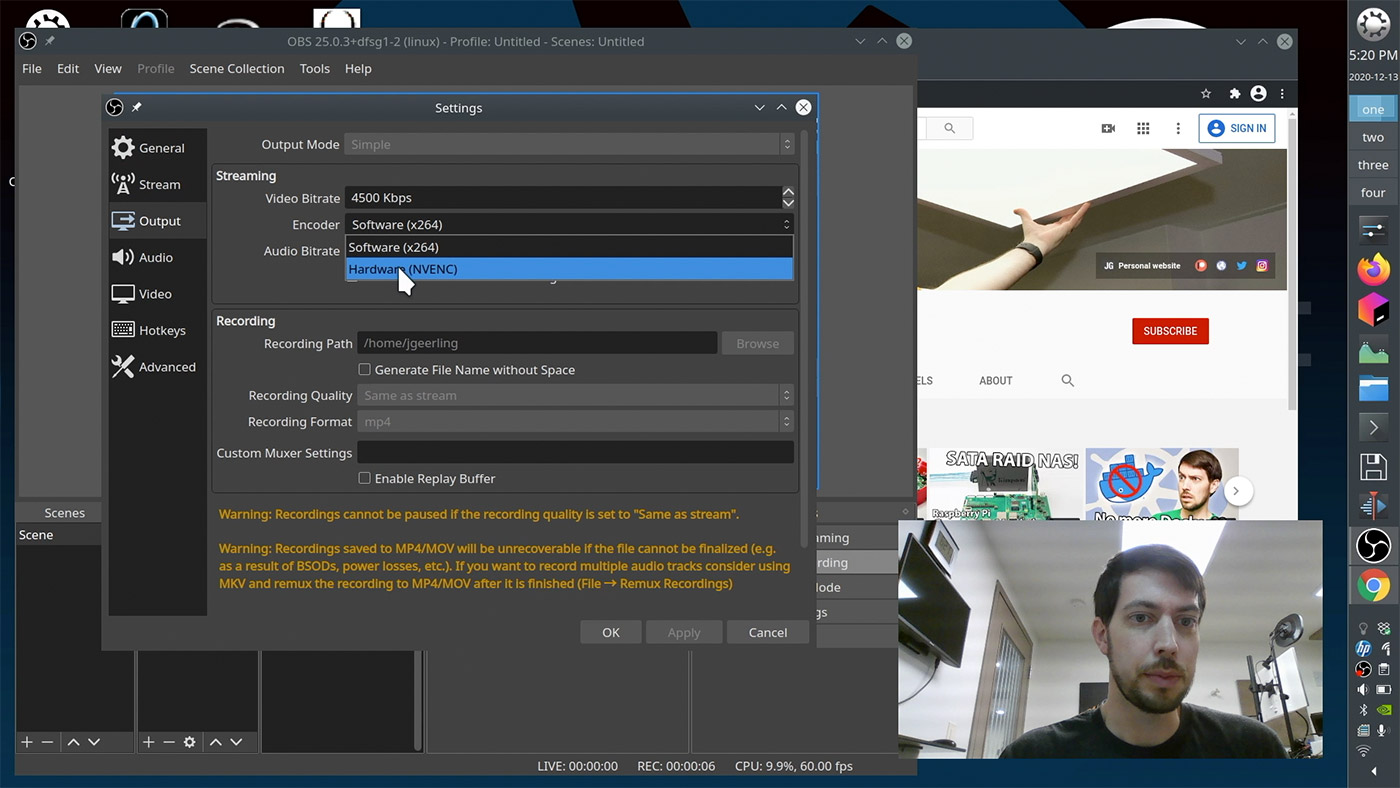The width and height of the screenshot is (1400, 788).
Task: Click Video Bitrate value field
Action: [563, 198]
